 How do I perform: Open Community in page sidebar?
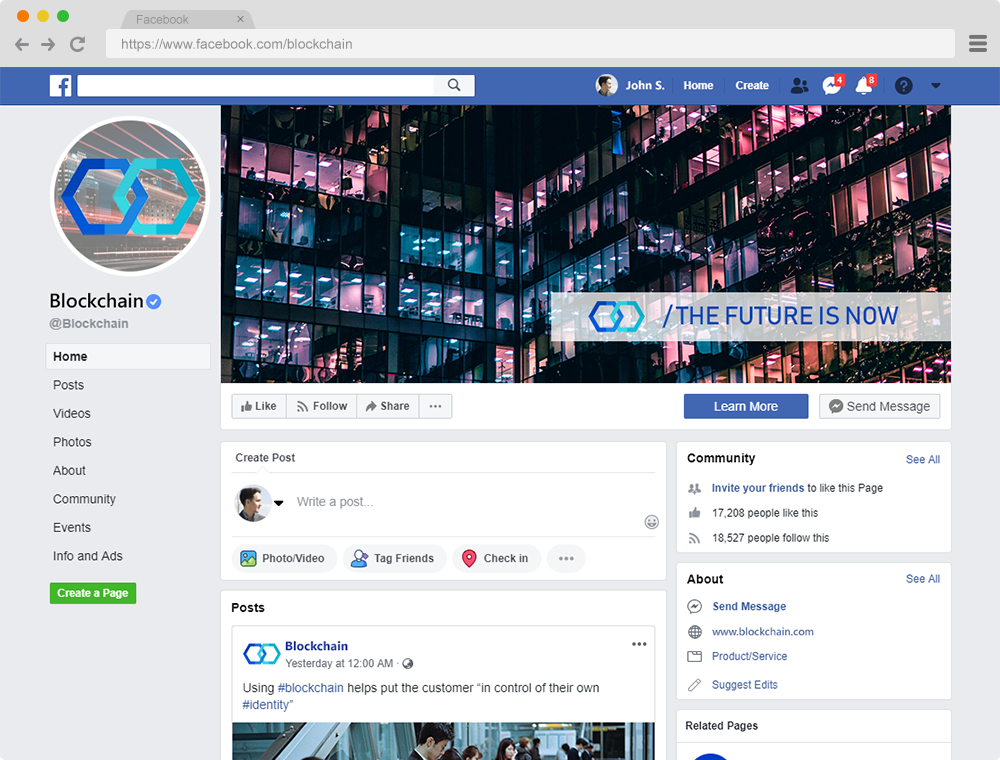coord(84,499)
